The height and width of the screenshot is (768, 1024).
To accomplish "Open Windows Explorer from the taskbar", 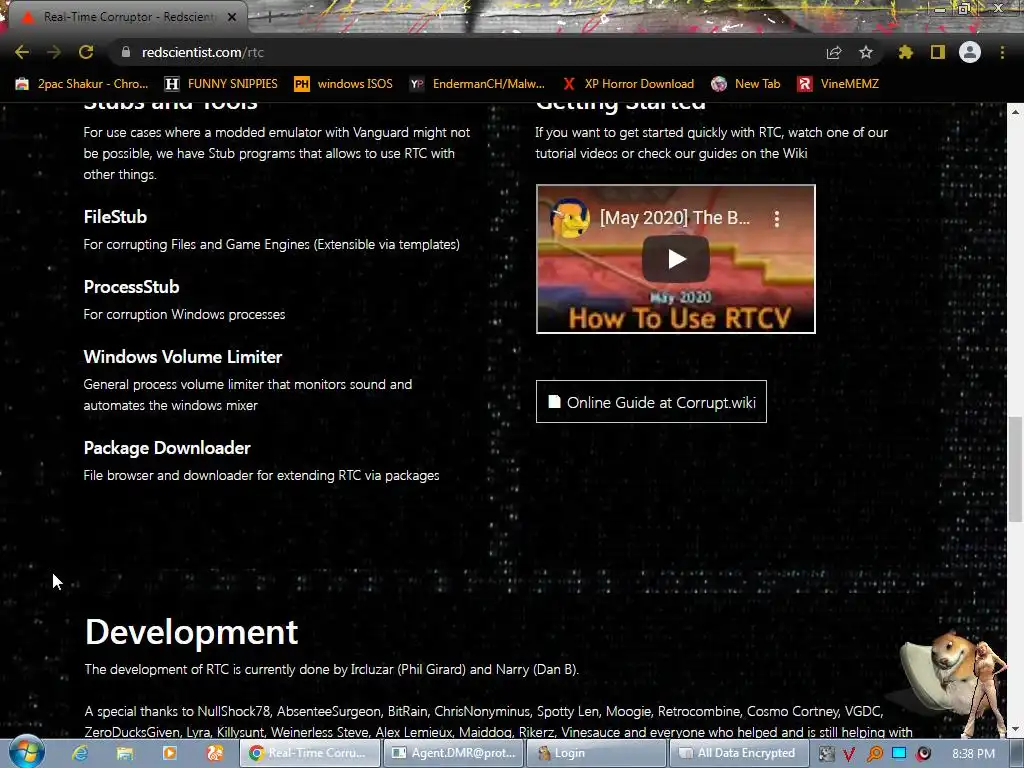I will tap(125, 753).
